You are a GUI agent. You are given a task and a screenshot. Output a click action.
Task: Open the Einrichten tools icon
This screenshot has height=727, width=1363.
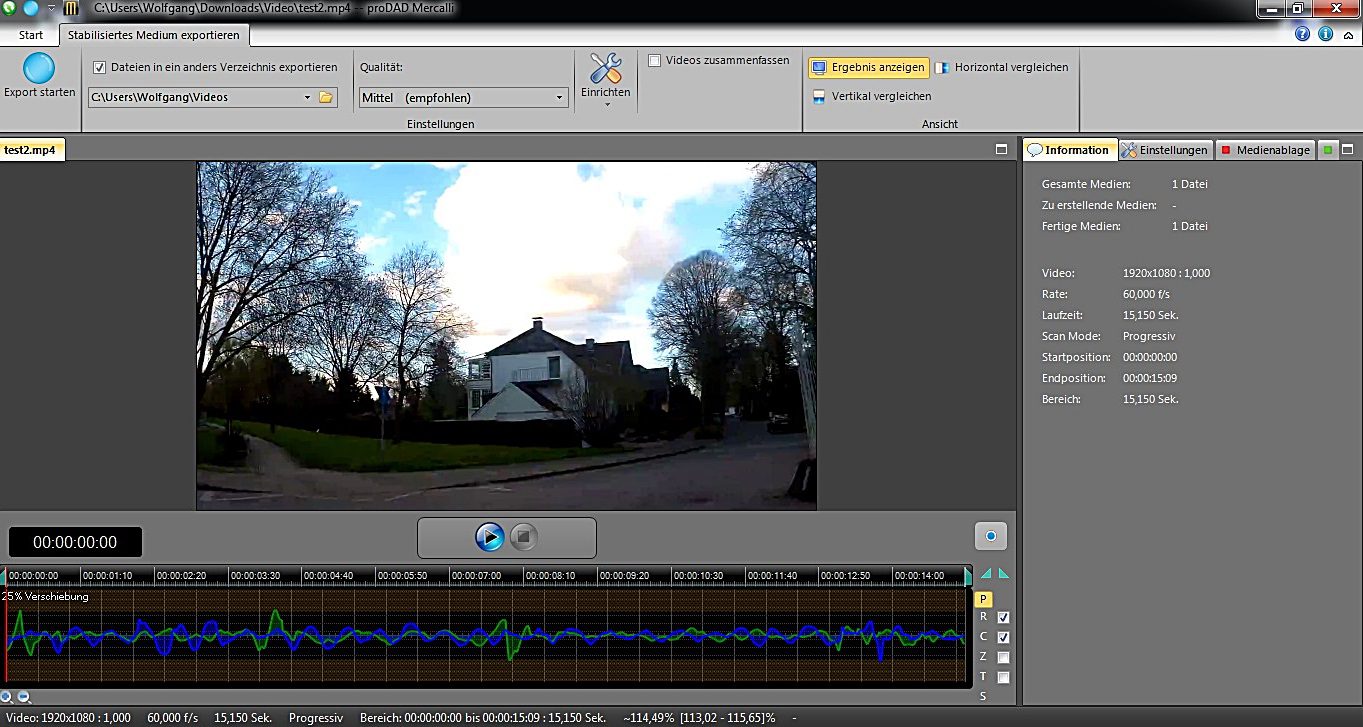(x=605, y=69)
